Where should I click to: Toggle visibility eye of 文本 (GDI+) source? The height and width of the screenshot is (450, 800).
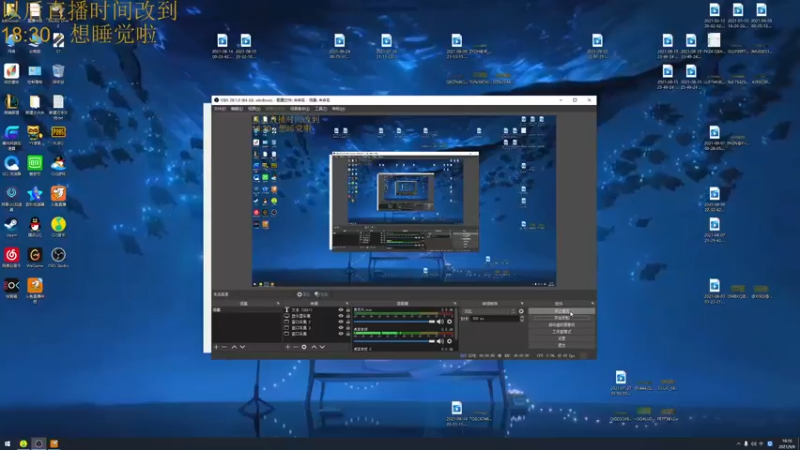(x=341, y=310)
